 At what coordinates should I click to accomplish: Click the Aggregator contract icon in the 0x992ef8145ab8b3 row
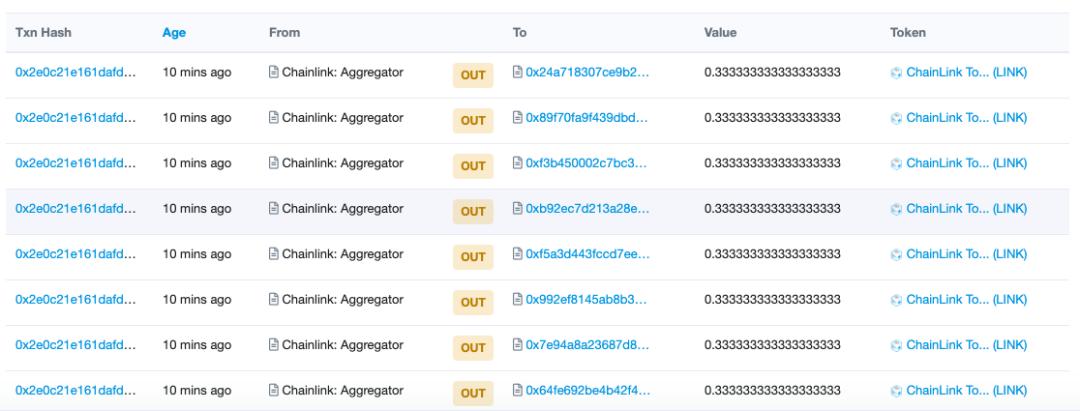(x=273, y=299)
